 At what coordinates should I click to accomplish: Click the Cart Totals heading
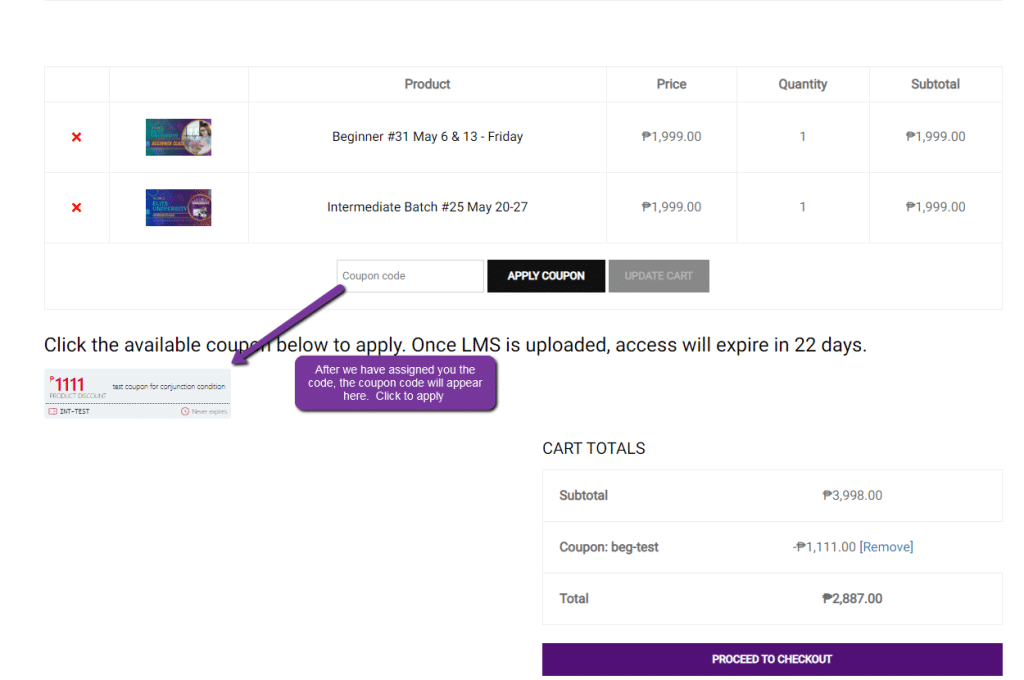coord(593,448)
